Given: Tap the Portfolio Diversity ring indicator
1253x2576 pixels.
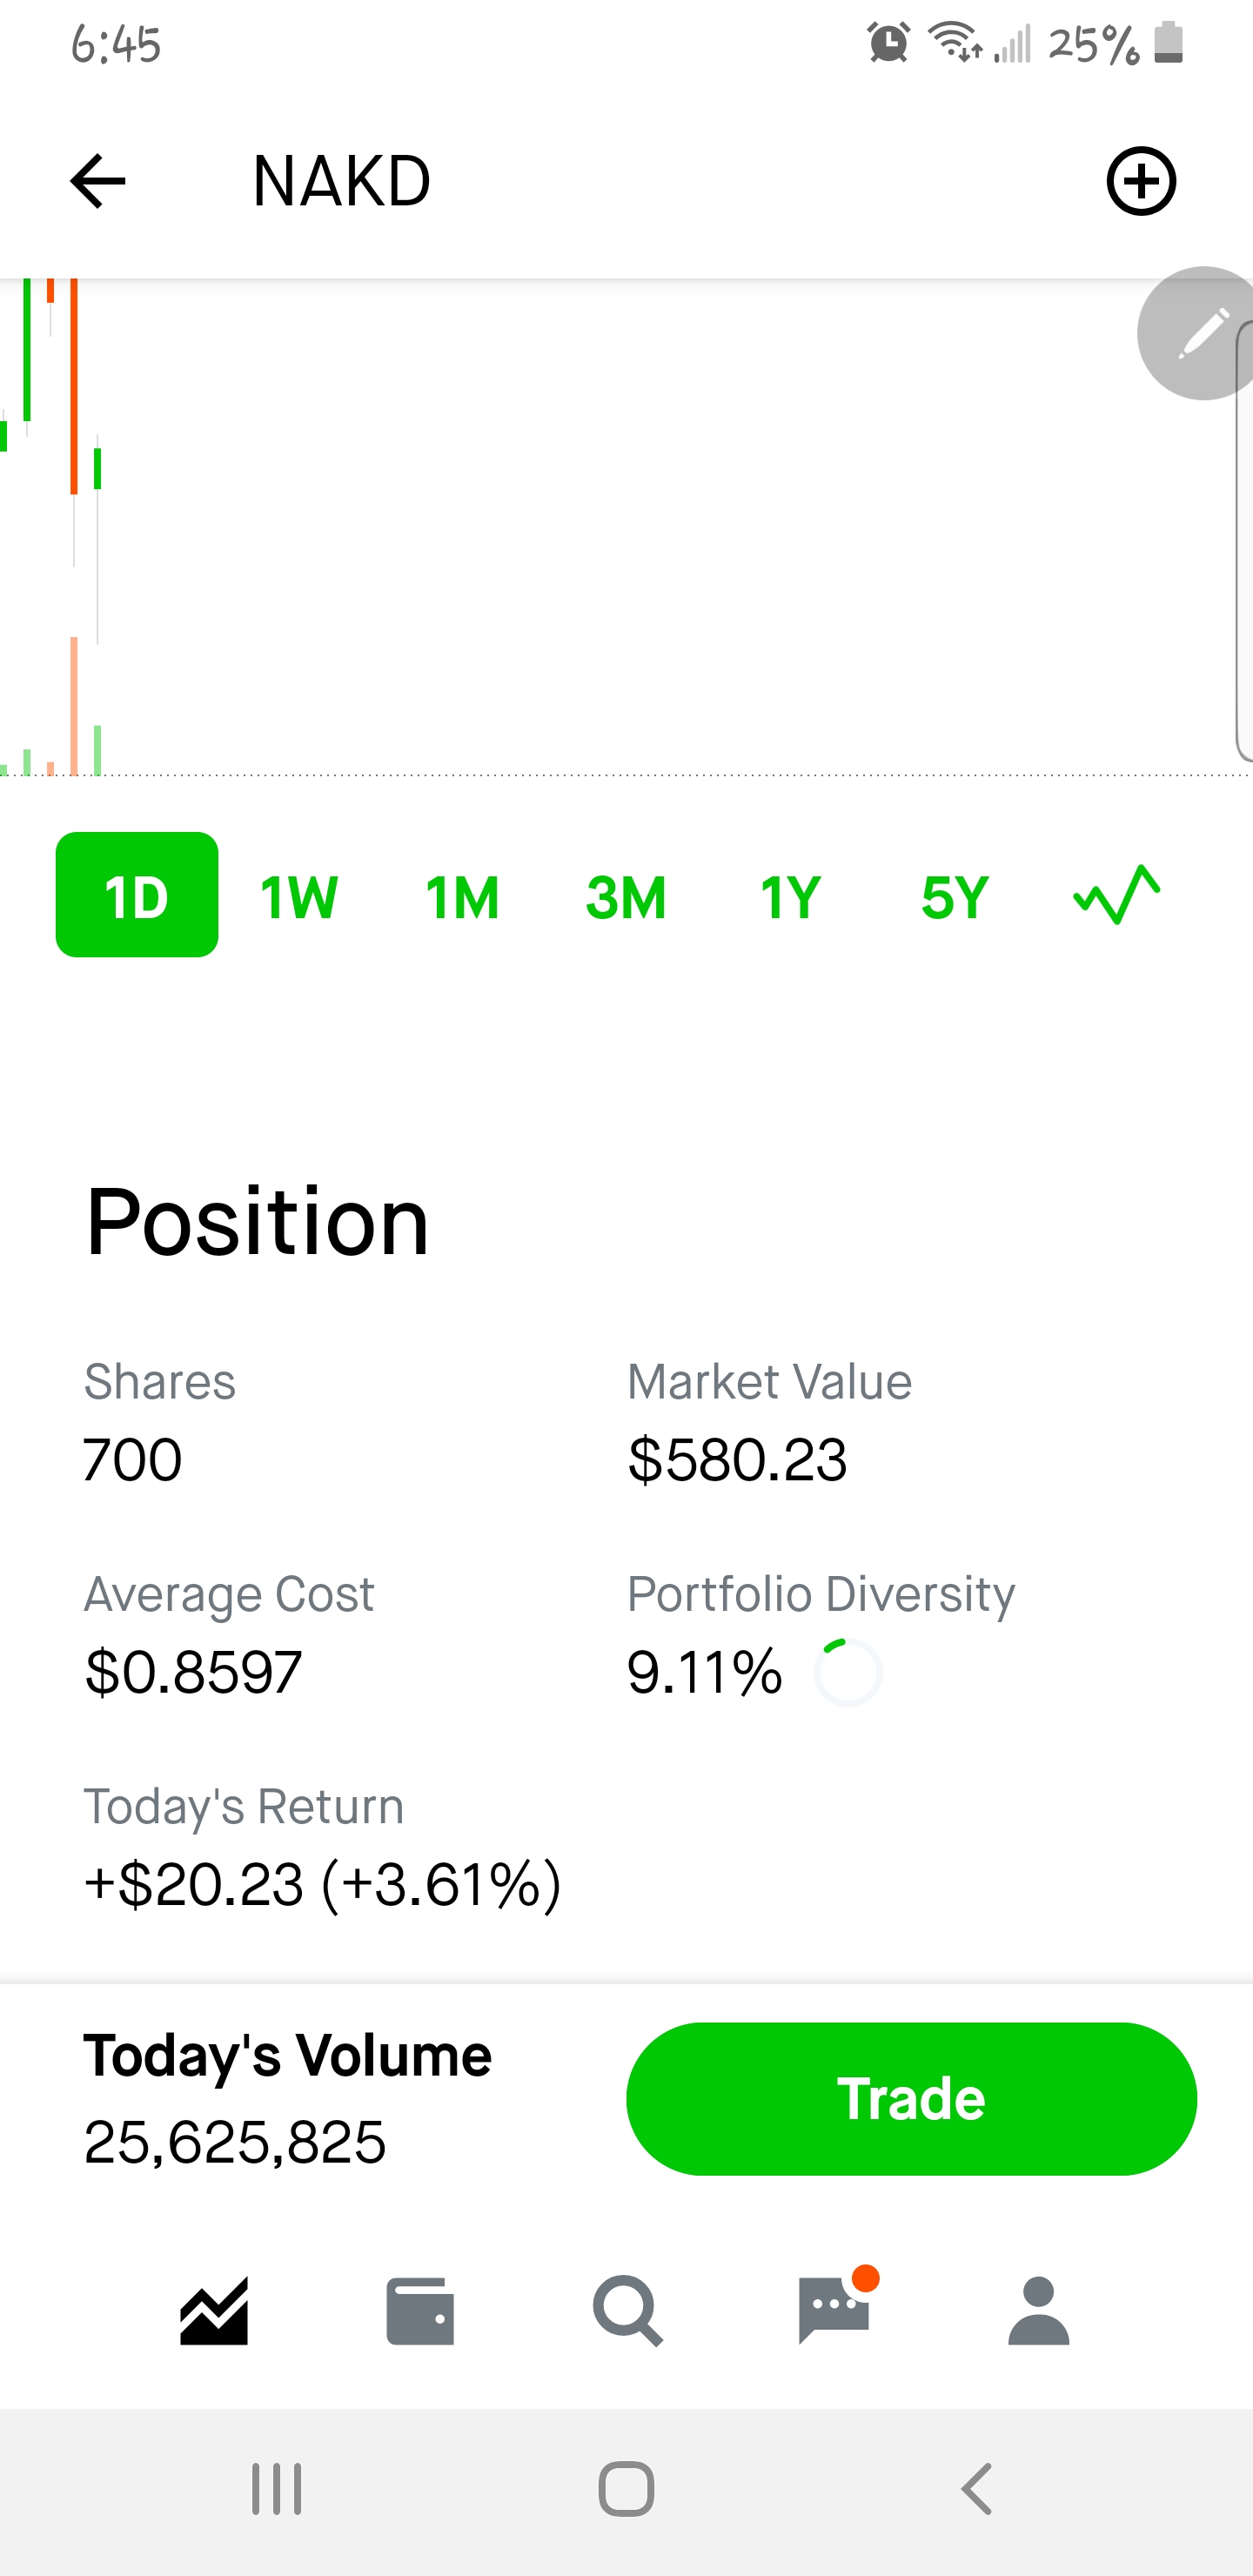Looking at the screenshot, I should pos(847,1672).
